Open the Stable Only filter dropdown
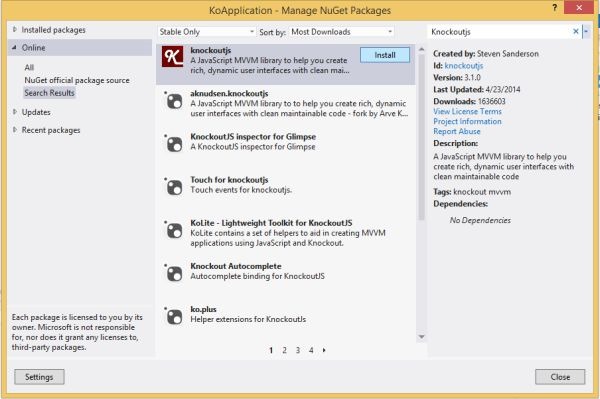 207,32
